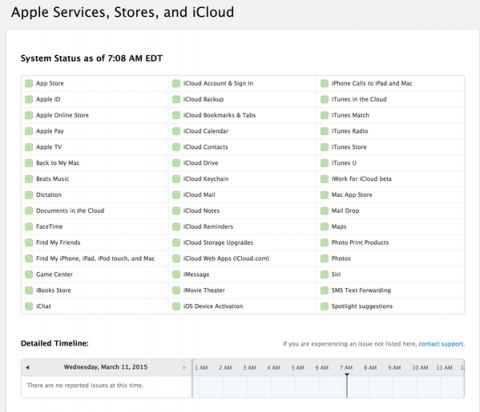Click the iCloud Backup green status square
This screenshot has width=480, height=412.
point(176,99)
